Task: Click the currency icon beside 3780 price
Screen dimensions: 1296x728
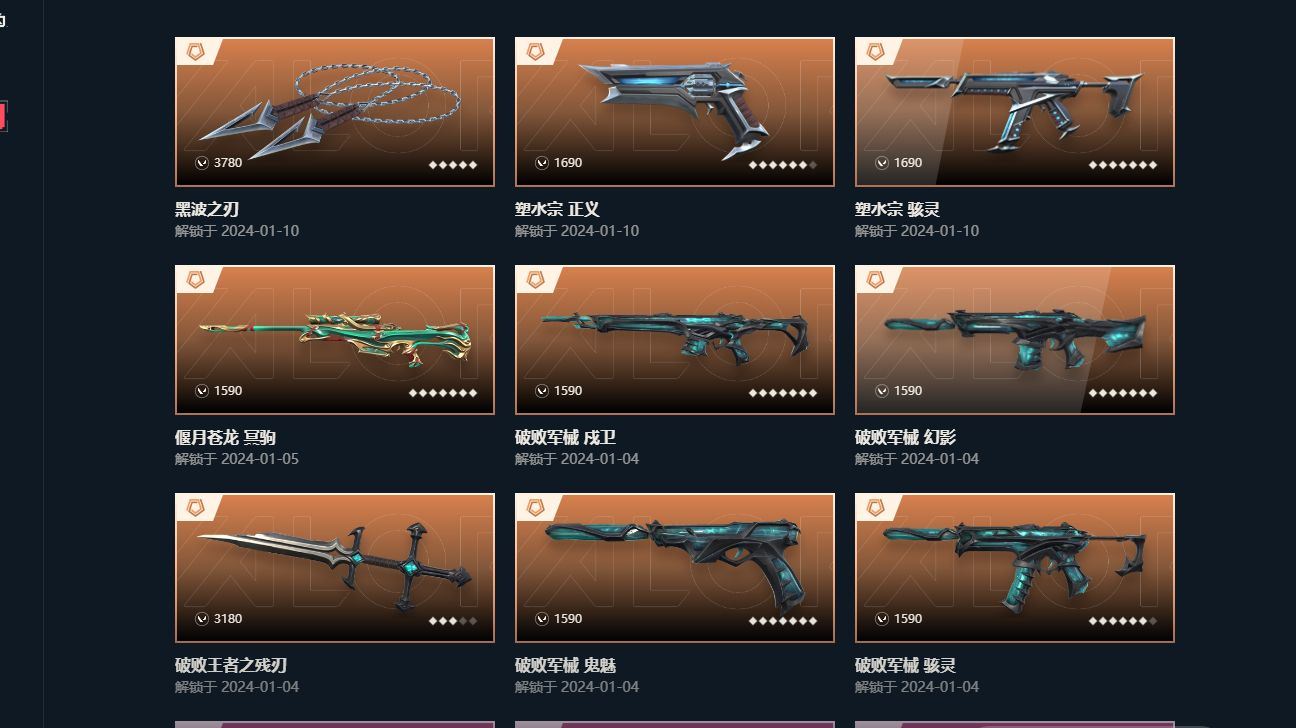Action: pyautogui.click(x=202, y=163)
